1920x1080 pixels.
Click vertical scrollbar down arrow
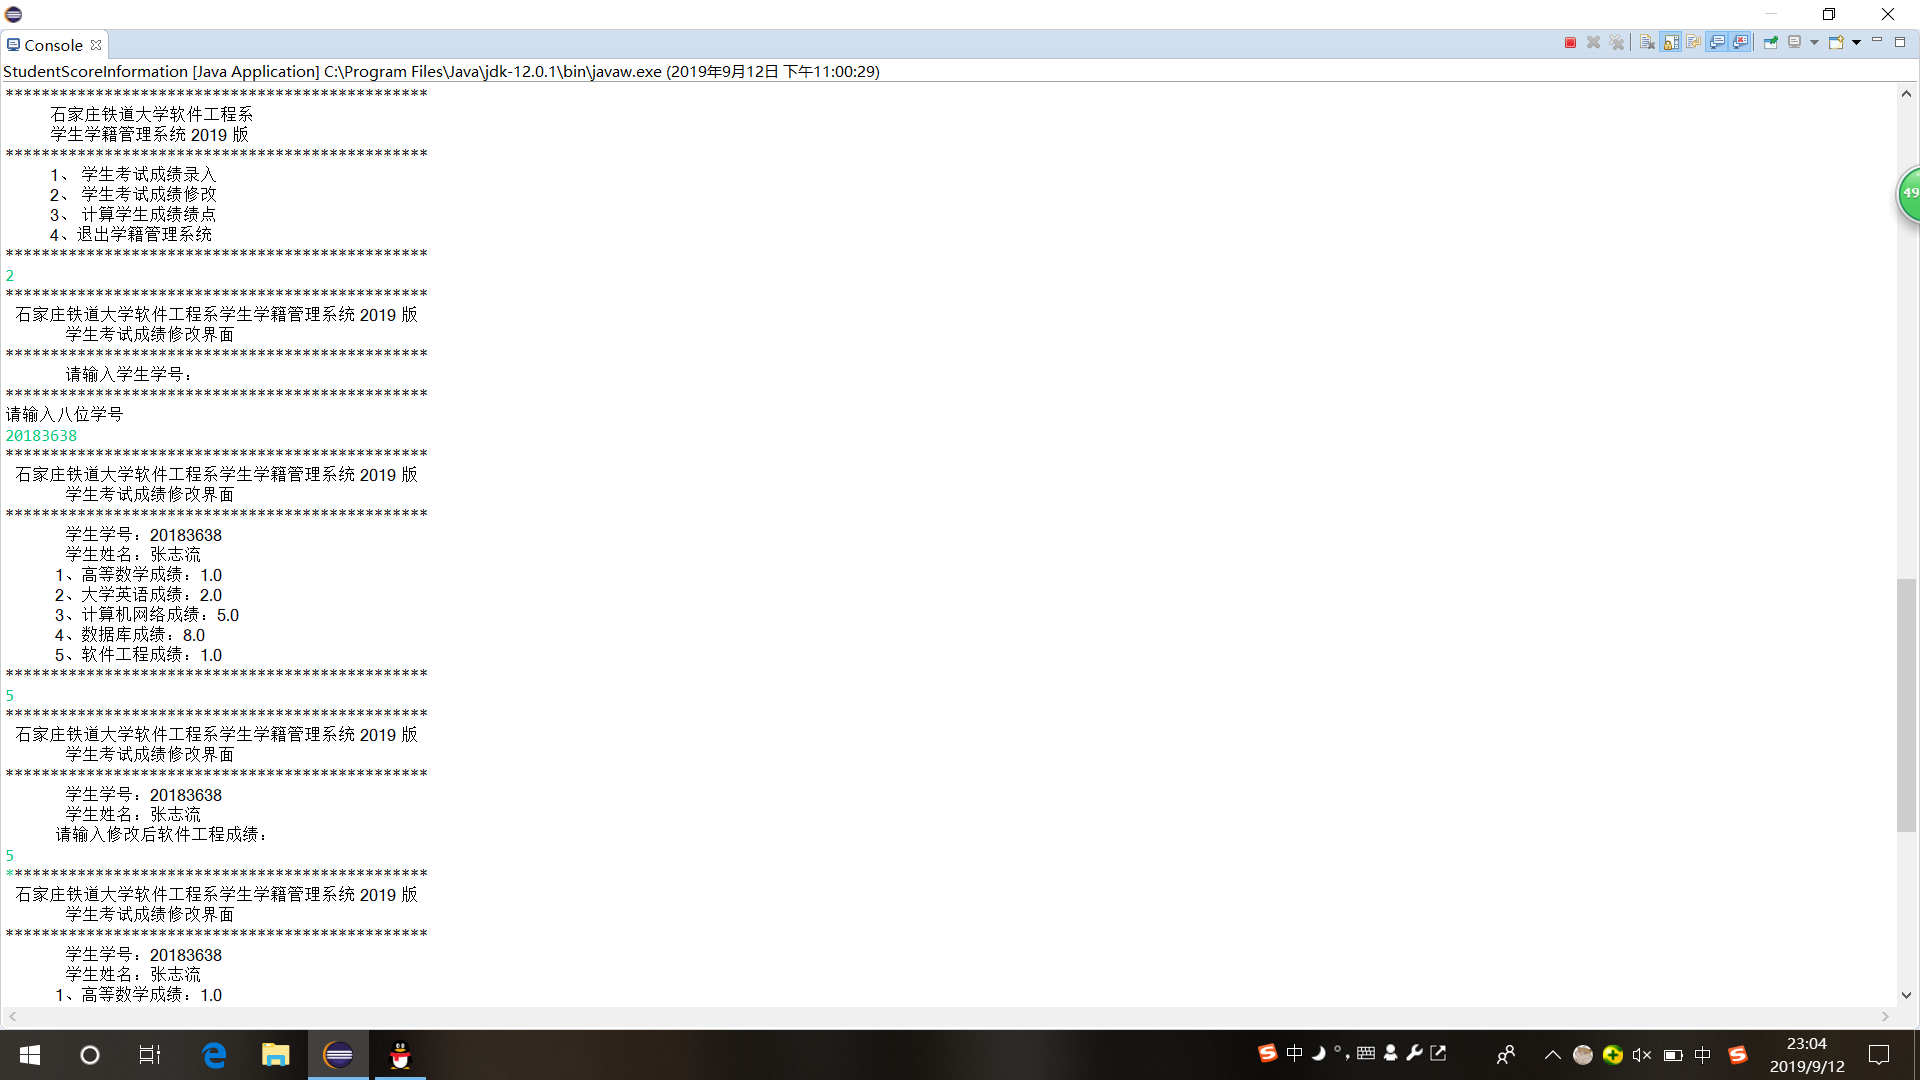(x=1906, y=995)
